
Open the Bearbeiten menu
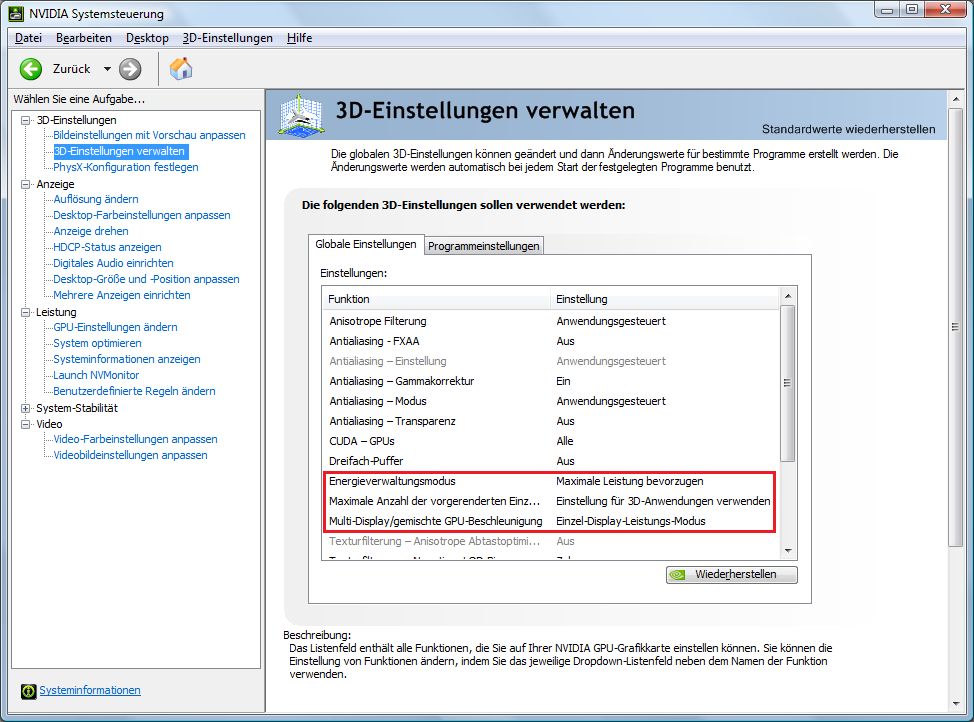(x=84, y=38)
